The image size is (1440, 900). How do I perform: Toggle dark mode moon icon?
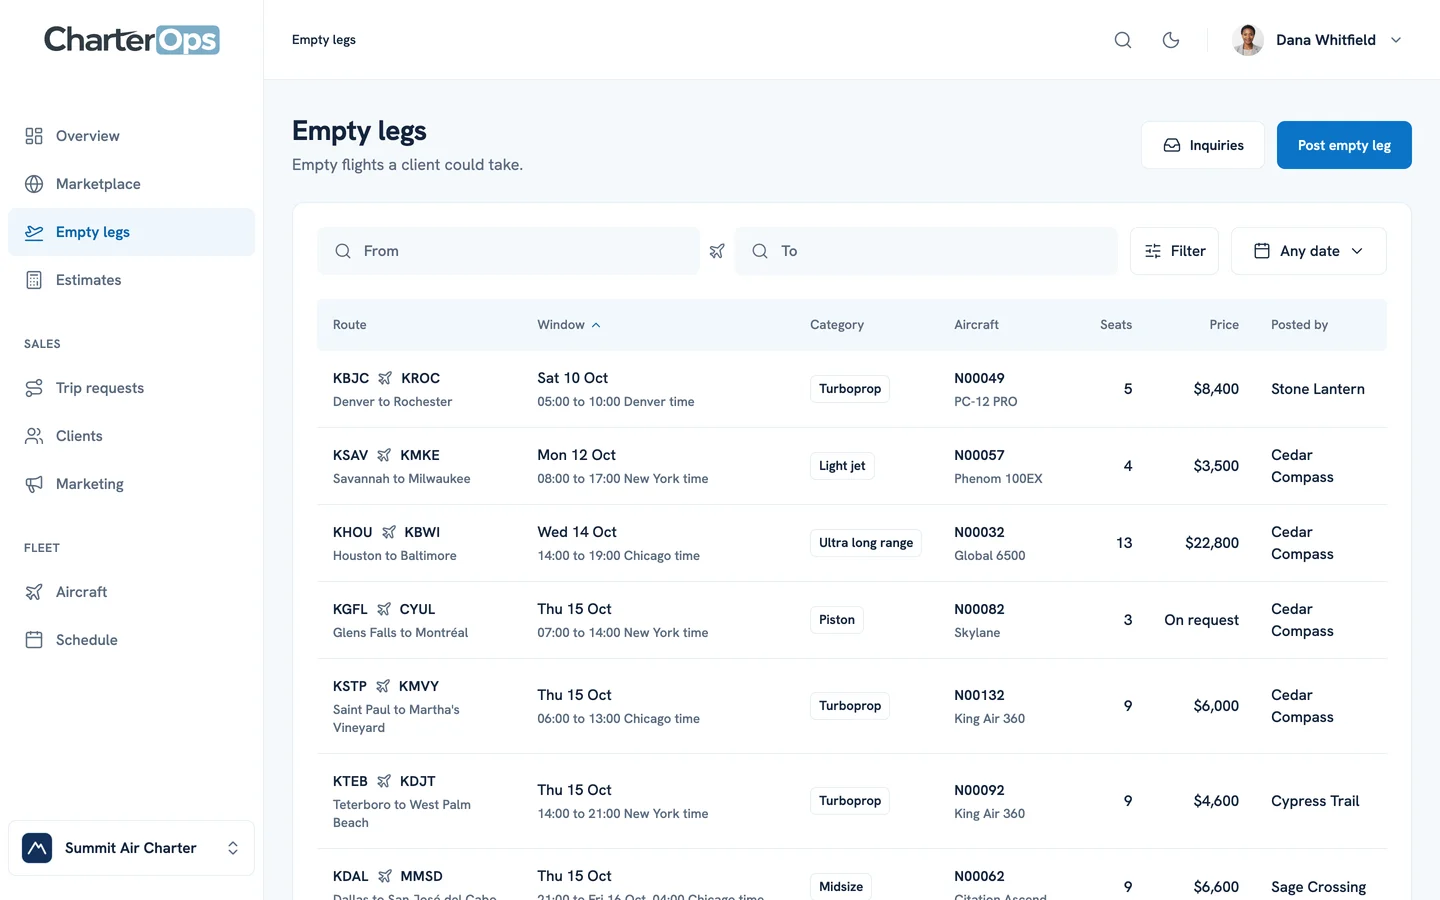[1171, 40]
